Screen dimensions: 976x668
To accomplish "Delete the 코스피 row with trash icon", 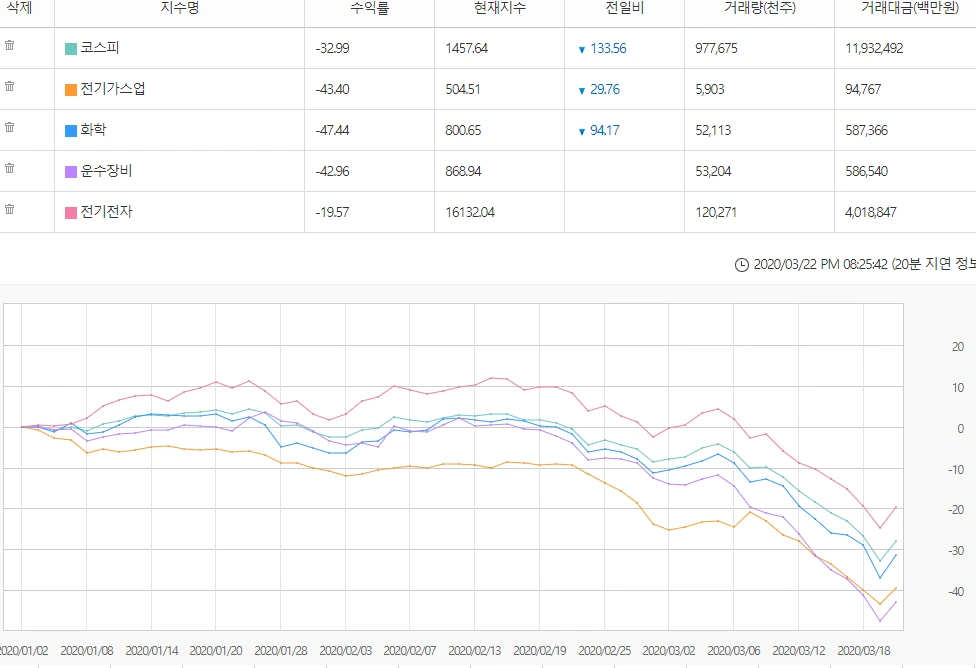I will point(9,45).
